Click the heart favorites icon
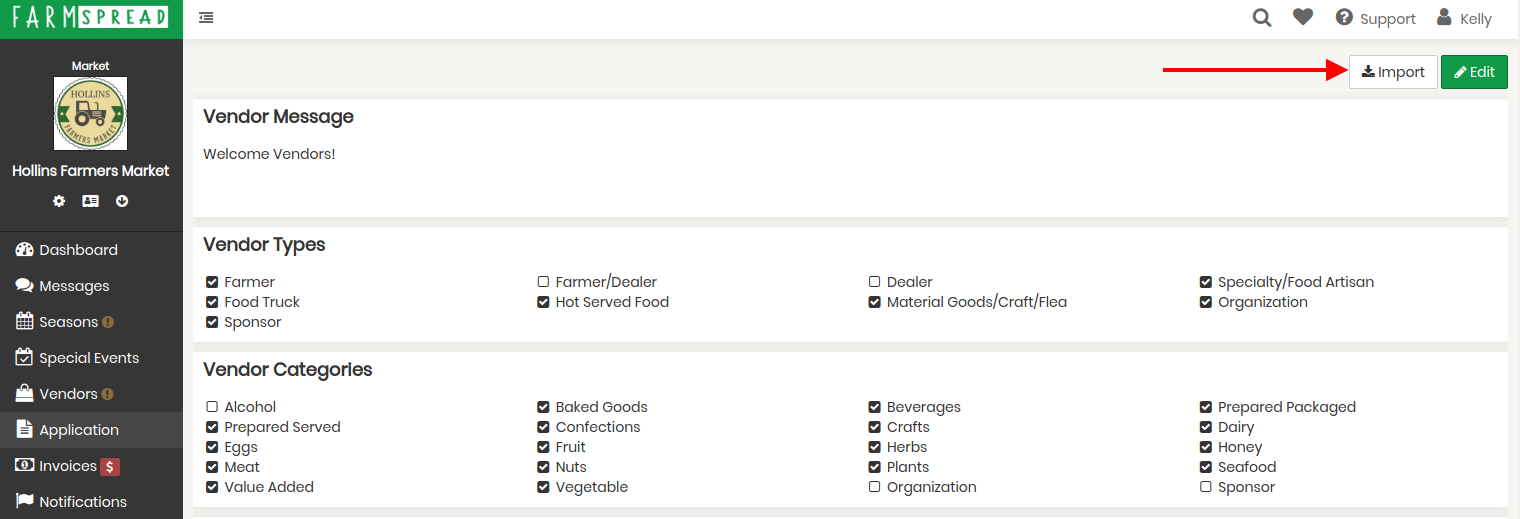 pyautogui.click(x=1303, y=18)
